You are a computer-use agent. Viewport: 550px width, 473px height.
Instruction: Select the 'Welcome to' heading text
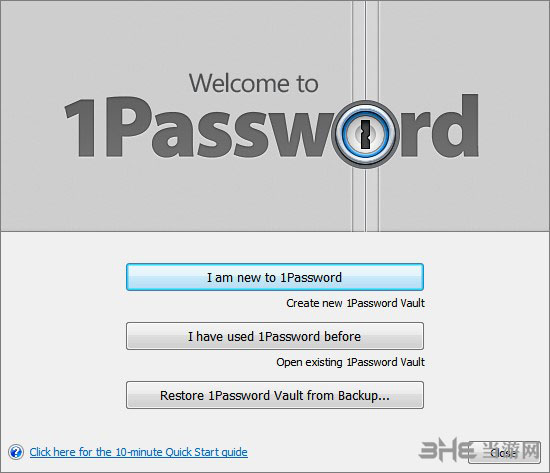[254, 84]
